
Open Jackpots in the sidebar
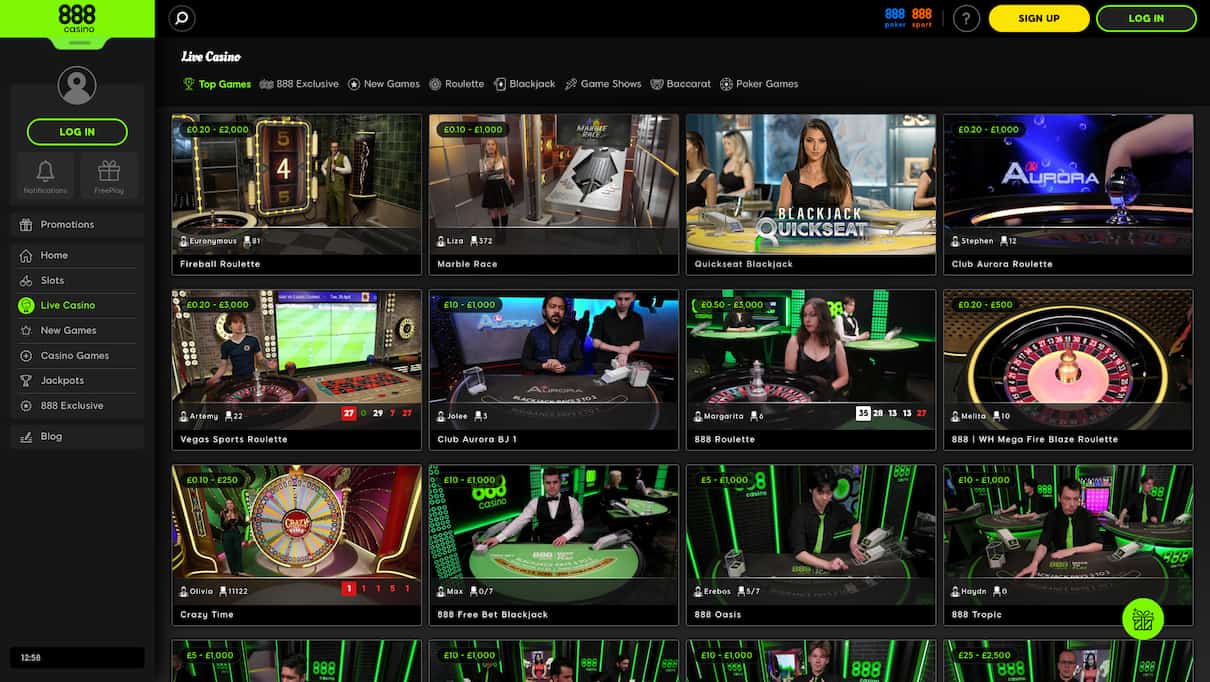point(77,381)
